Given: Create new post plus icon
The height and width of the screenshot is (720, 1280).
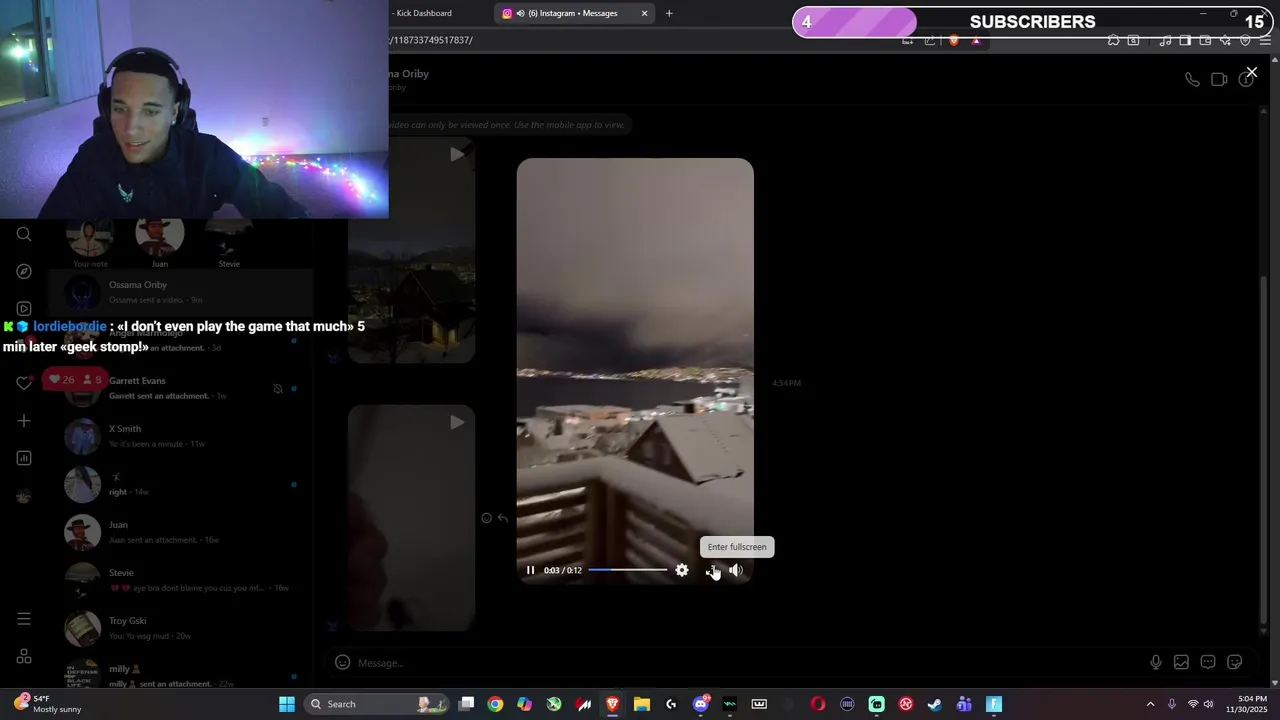Looking at the screenshot, I should pos(24,421).
